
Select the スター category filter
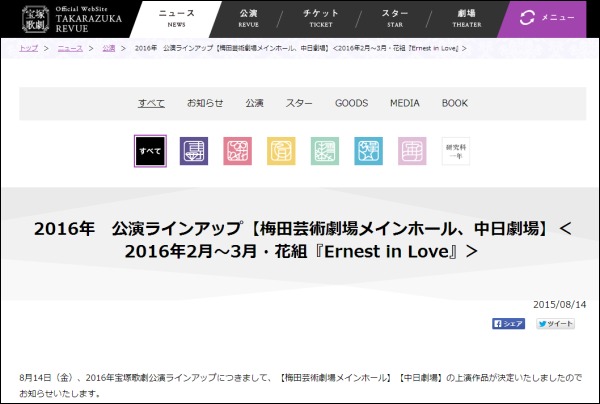pyautogui.click(x=299, y=103)
